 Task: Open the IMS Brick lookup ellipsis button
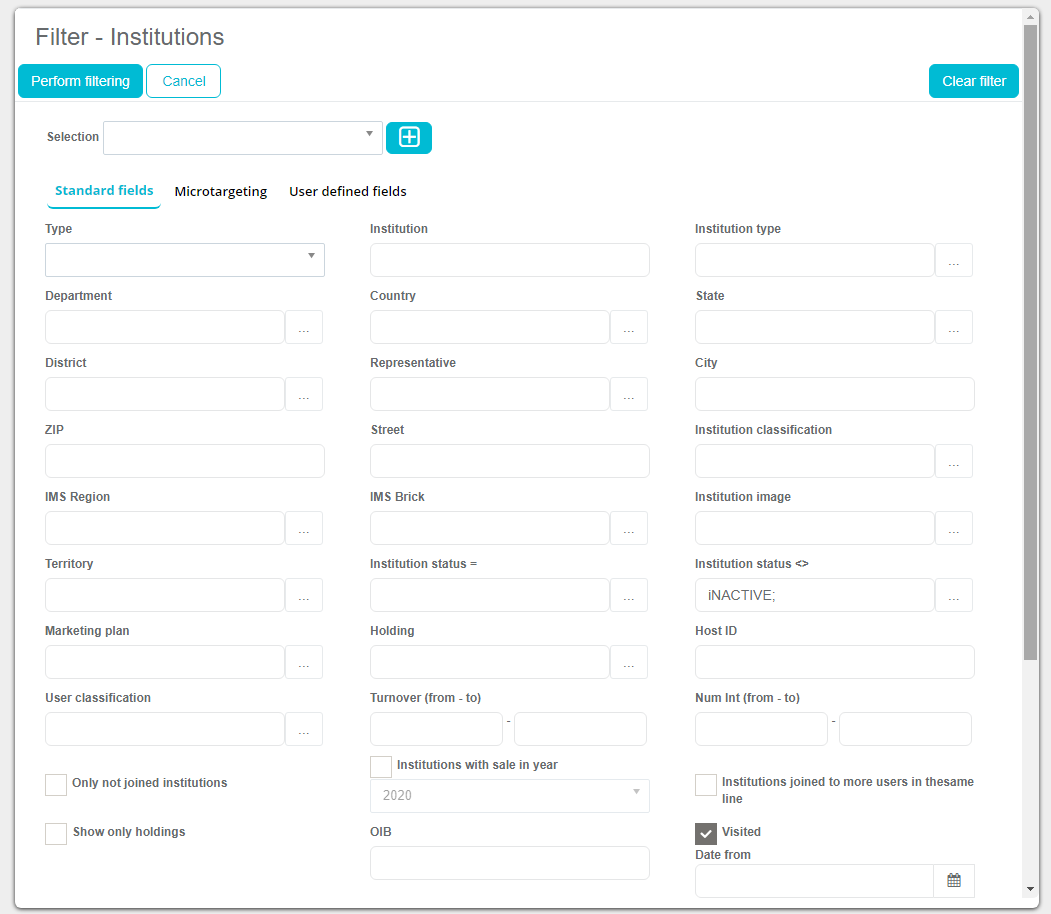coord(628,528)
